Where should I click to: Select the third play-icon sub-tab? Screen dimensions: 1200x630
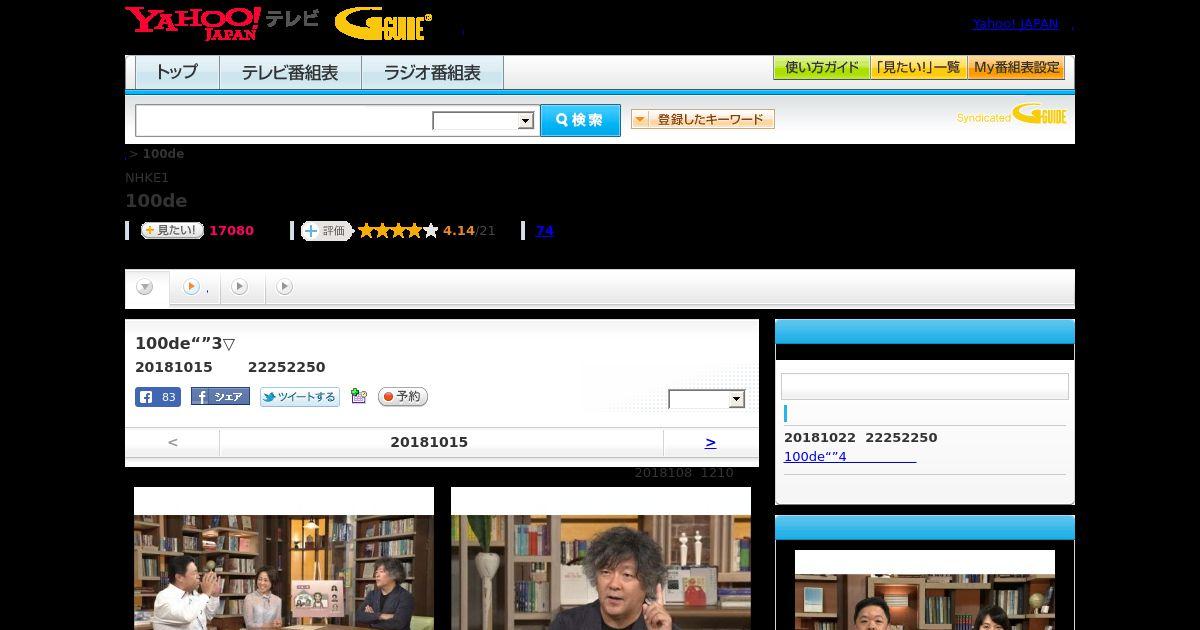pyautogui.click(x=239, y=287)
